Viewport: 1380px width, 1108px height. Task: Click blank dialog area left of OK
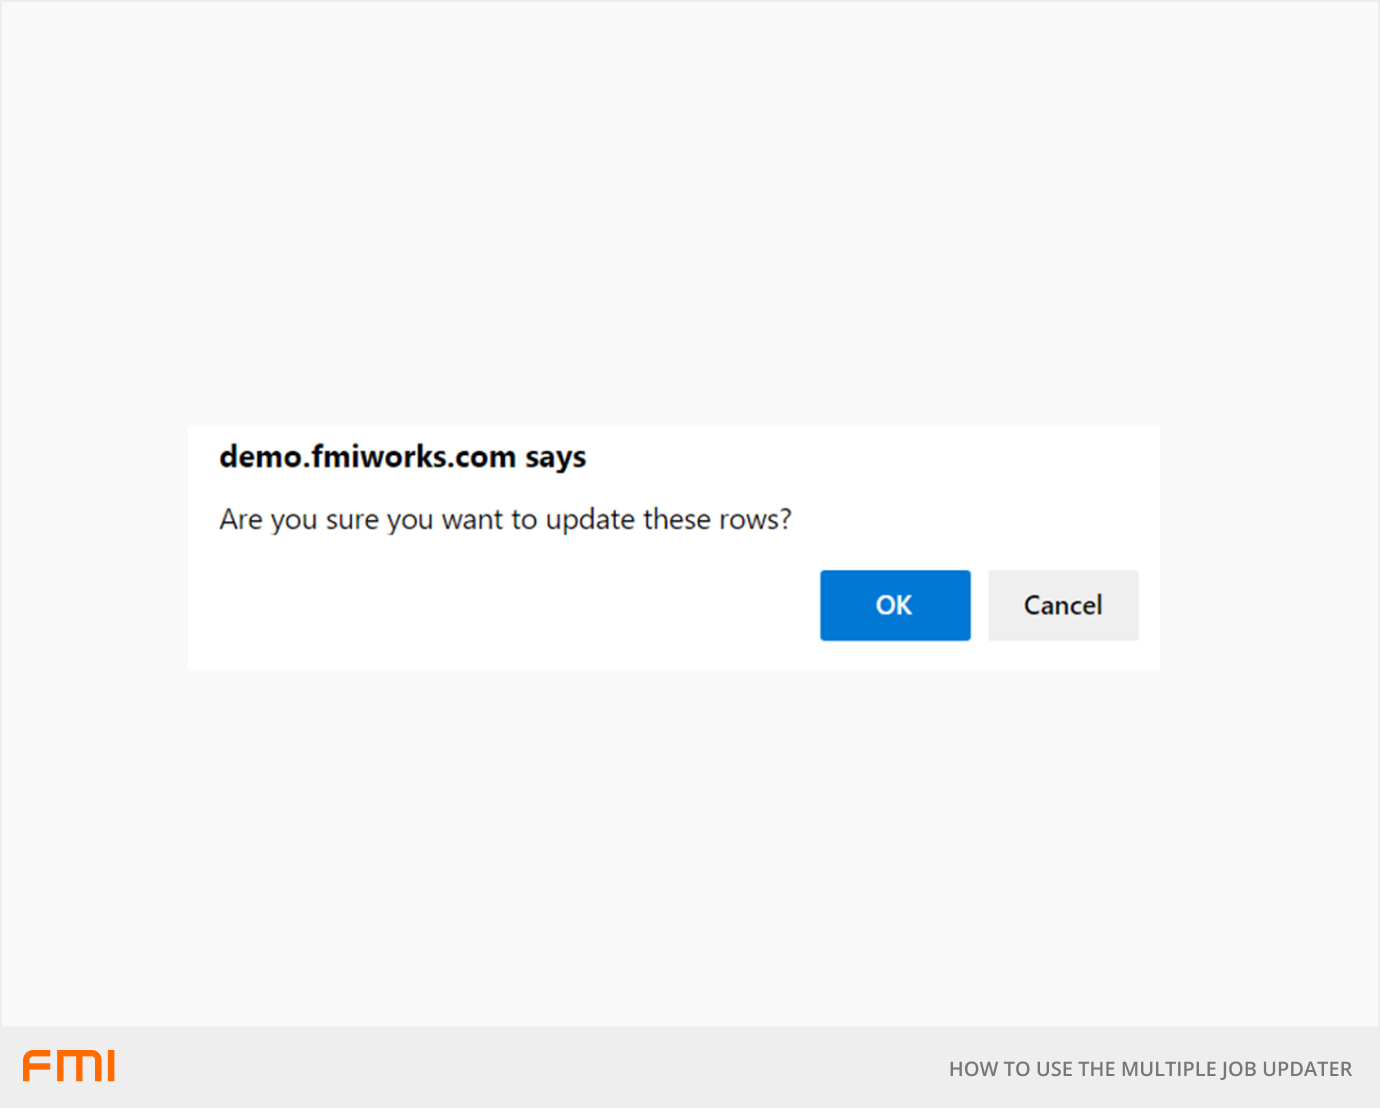point(500,606)
